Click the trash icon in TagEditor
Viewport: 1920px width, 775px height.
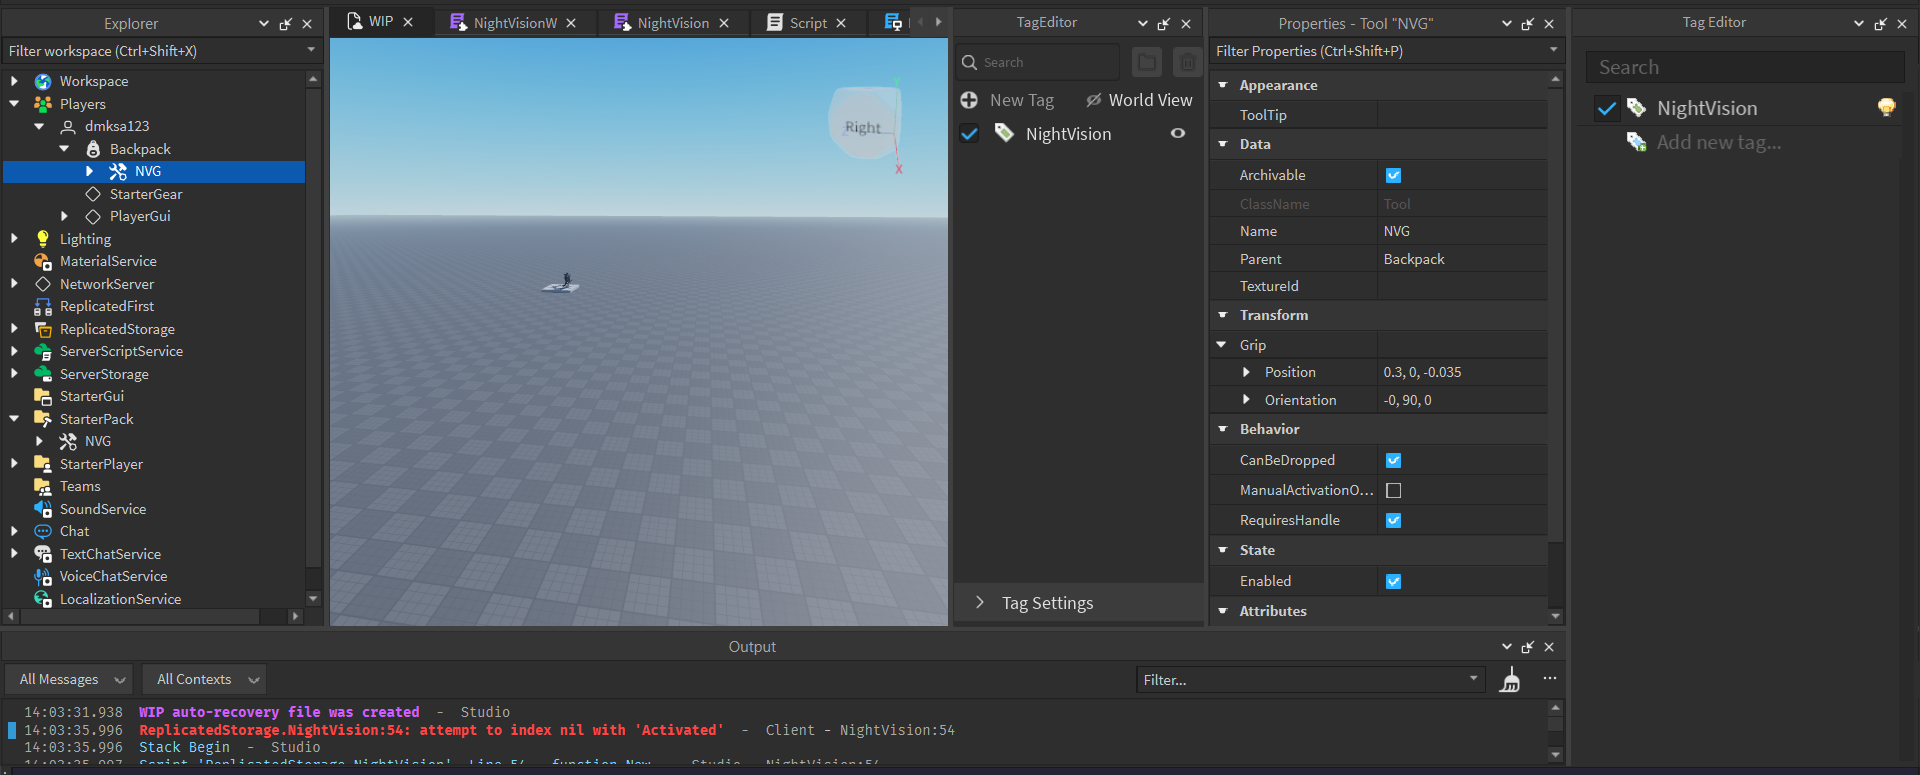coord(1187,62)
